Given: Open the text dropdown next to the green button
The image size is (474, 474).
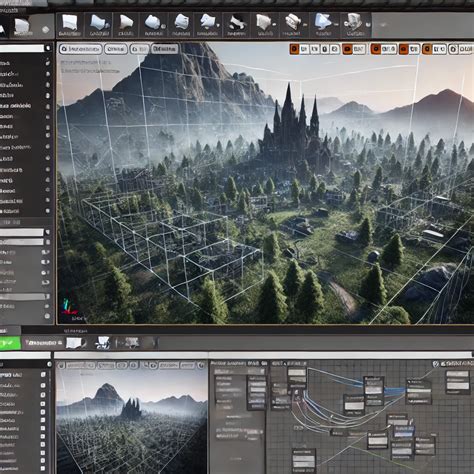Looking at the screenshot, I should (43, 343).
